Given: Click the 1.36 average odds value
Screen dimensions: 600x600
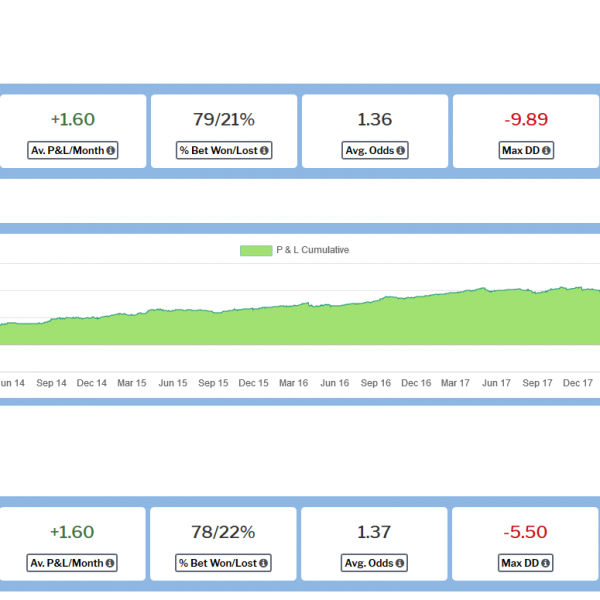Looking at the screenshot, I should point(375,120).
